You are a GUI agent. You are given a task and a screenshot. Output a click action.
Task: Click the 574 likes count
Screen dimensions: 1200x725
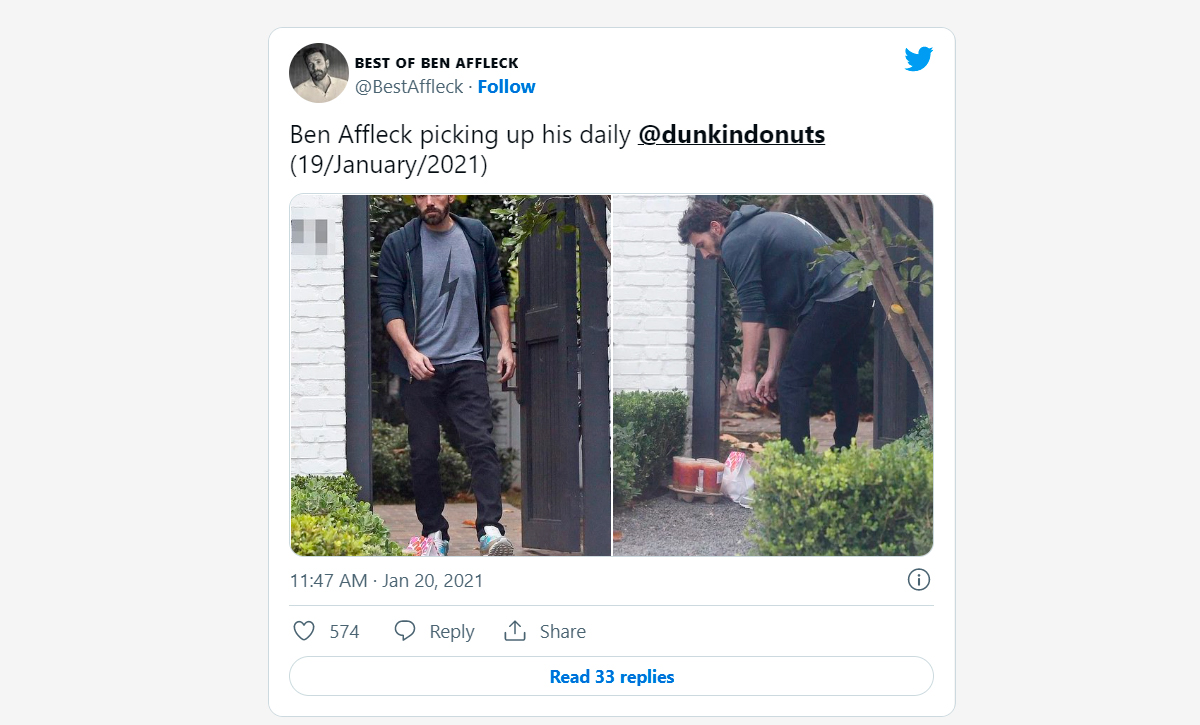click(x=344, y=632)
